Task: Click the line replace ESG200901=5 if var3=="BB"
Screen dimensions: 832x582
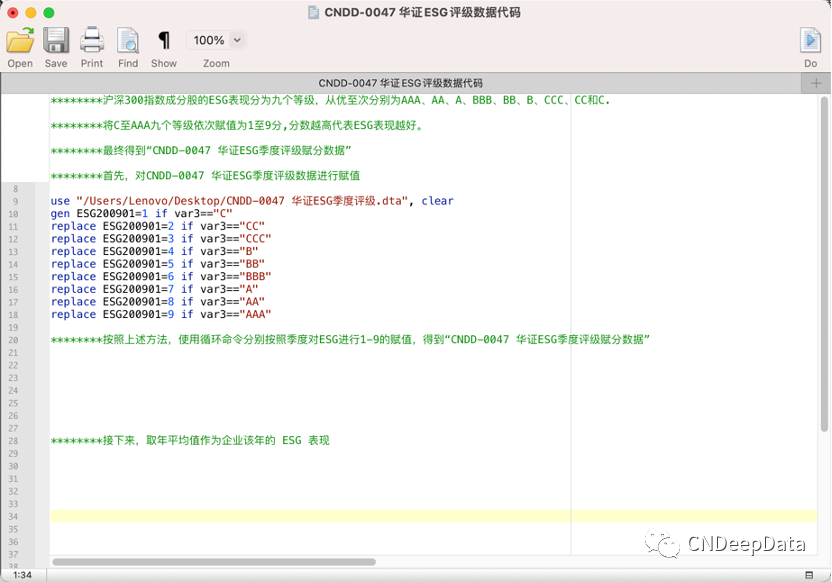Action: (158, 264)
